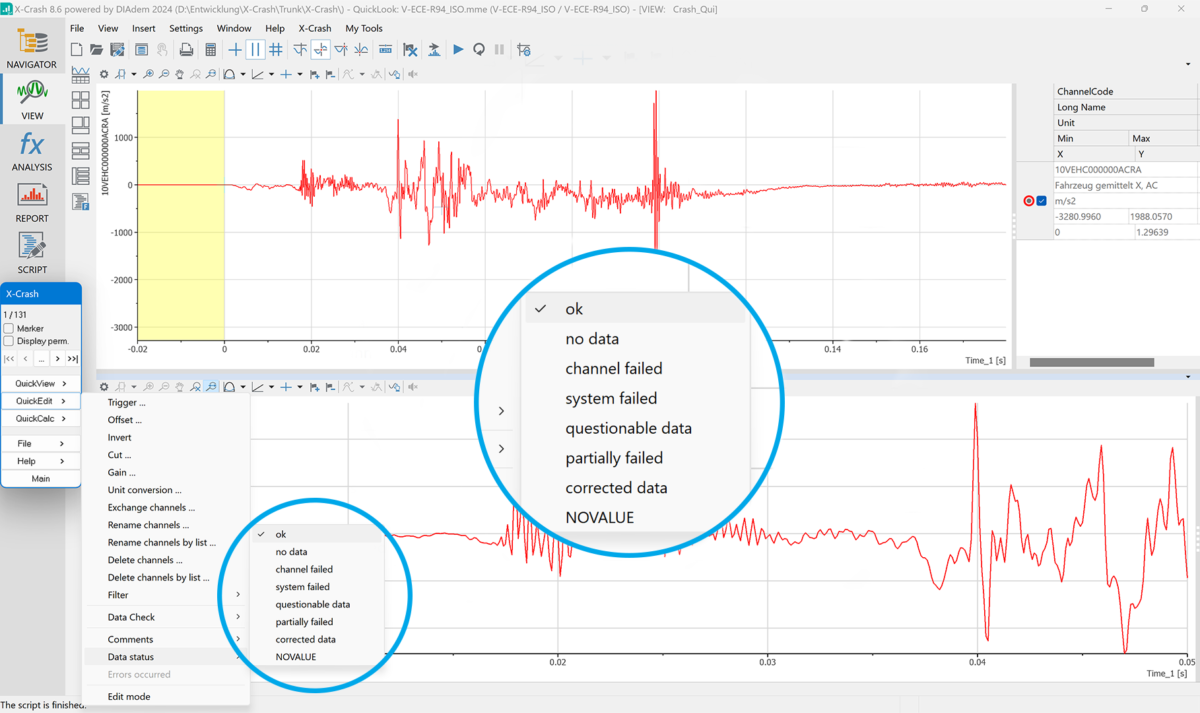Click the New file icon in the main toolbar
This screenshot has height=713, width=1200.
tap(77, 49)
